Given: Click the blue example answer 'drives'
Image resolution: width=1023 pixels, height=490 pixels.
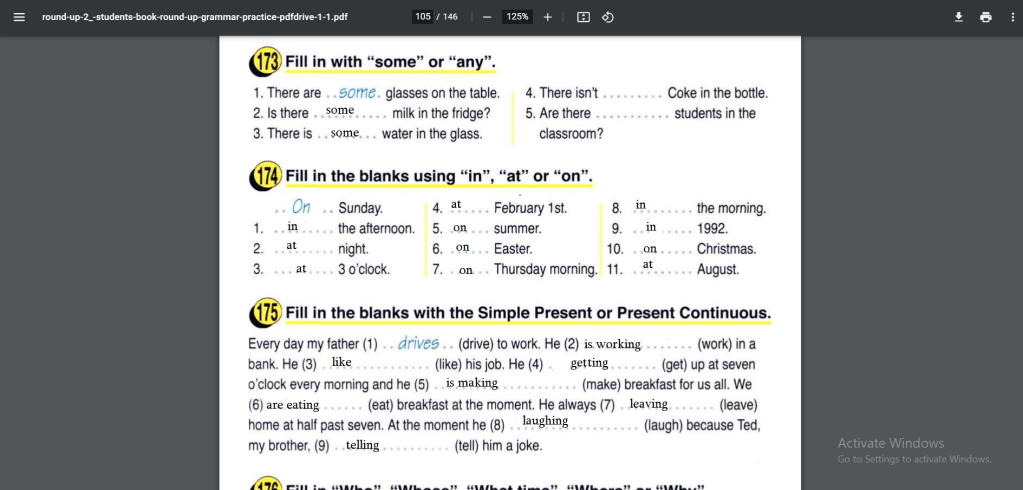Looking at the screenshot, I should [x=418, y=344].
